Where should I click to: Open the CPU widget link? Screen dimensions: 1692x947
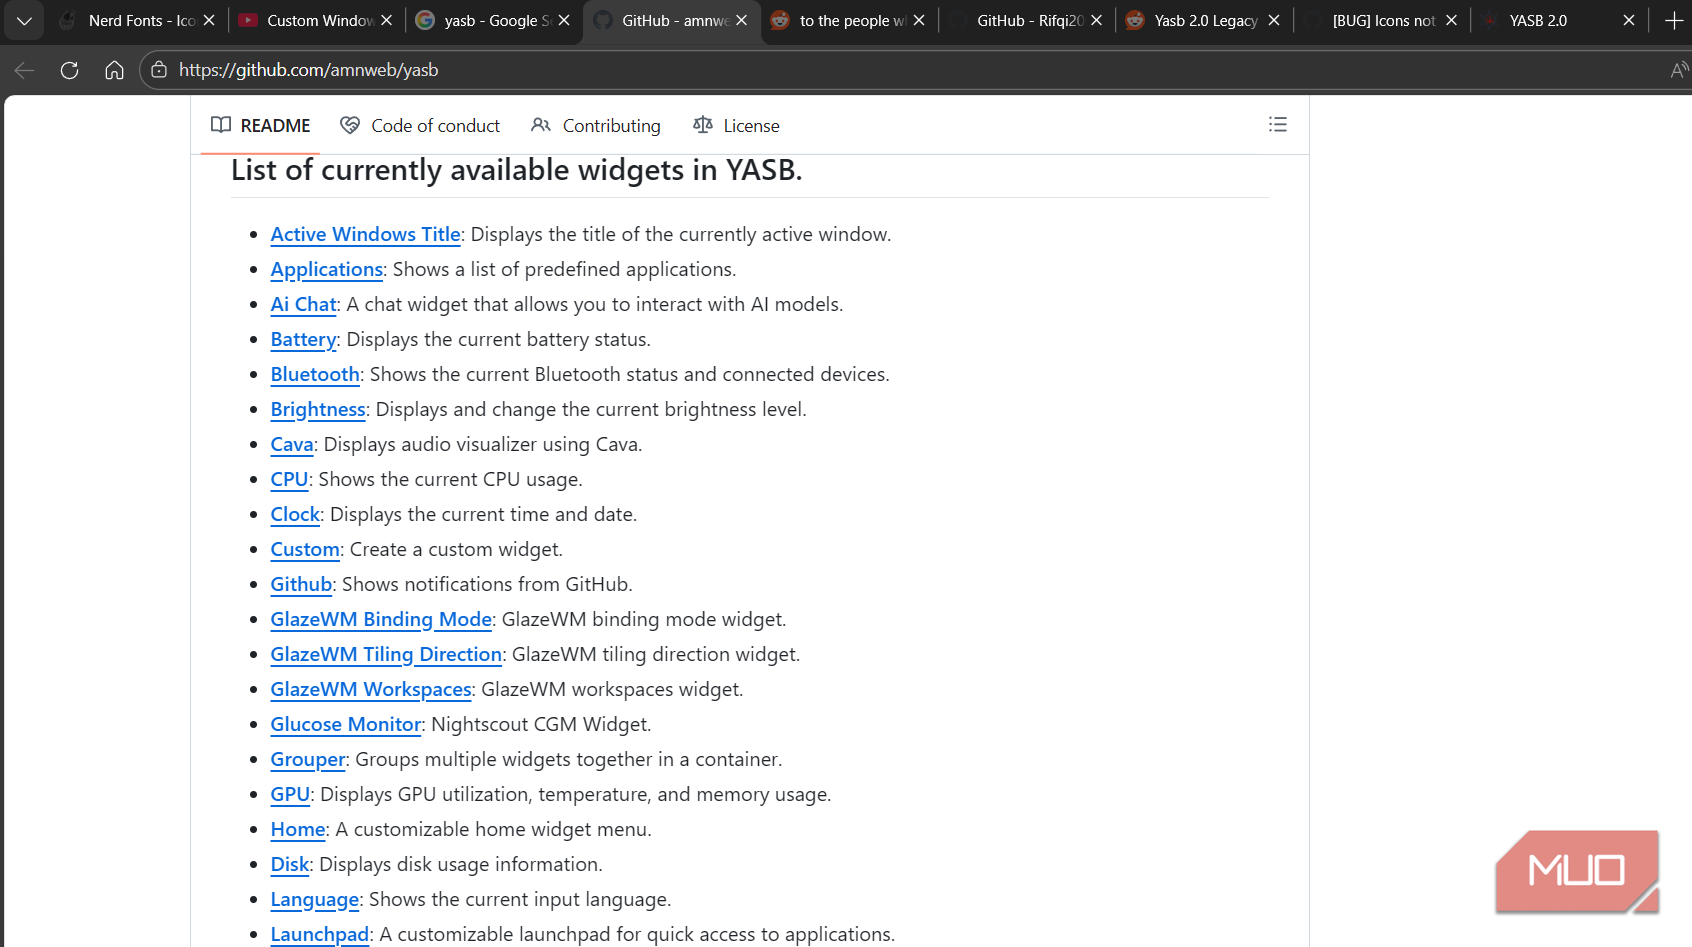(x=289, y=479)
